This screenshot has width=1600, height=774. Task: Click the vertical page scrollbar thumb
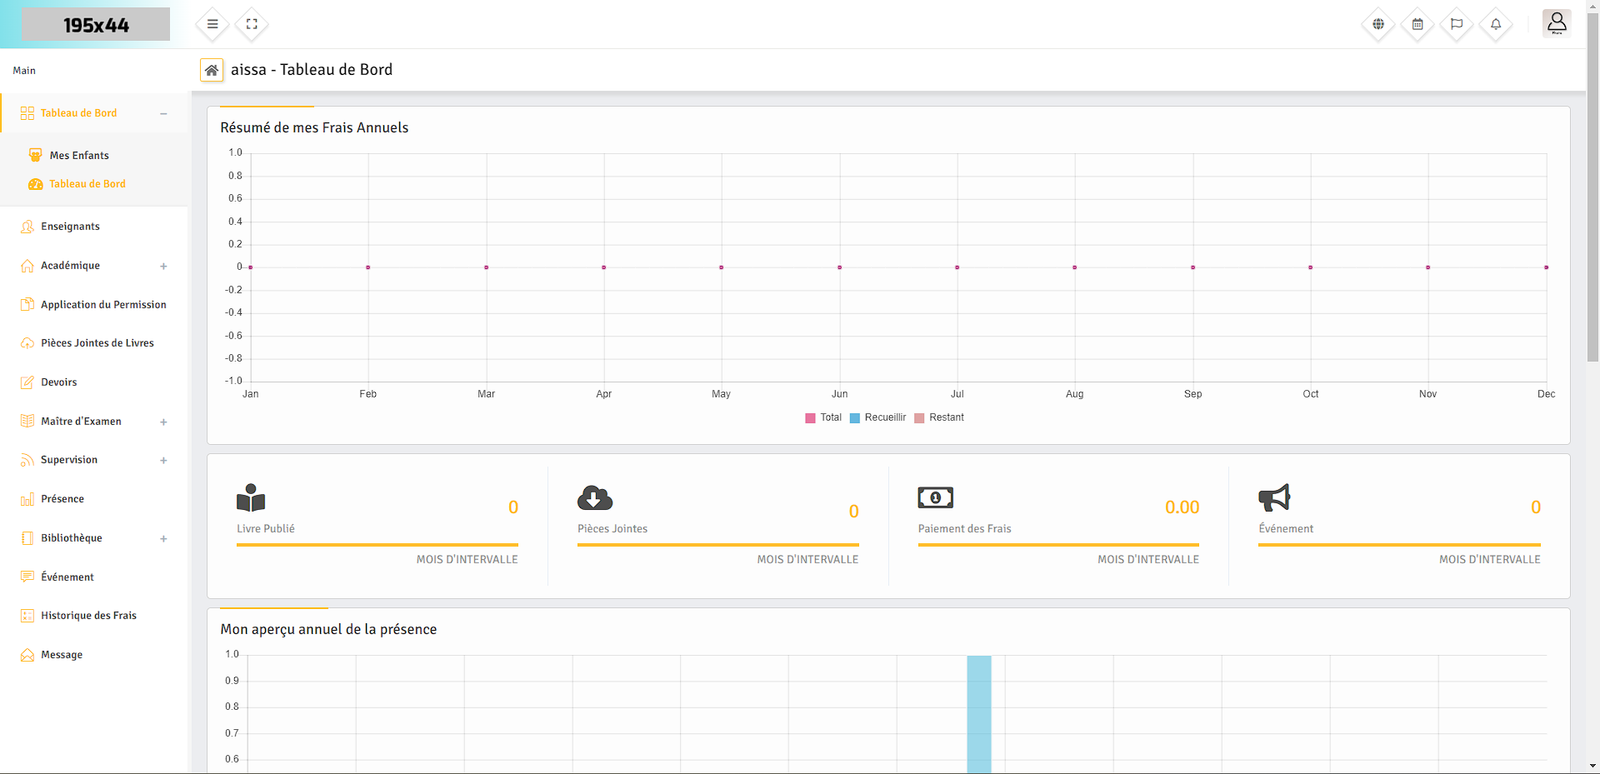[x=1592, y=200]
